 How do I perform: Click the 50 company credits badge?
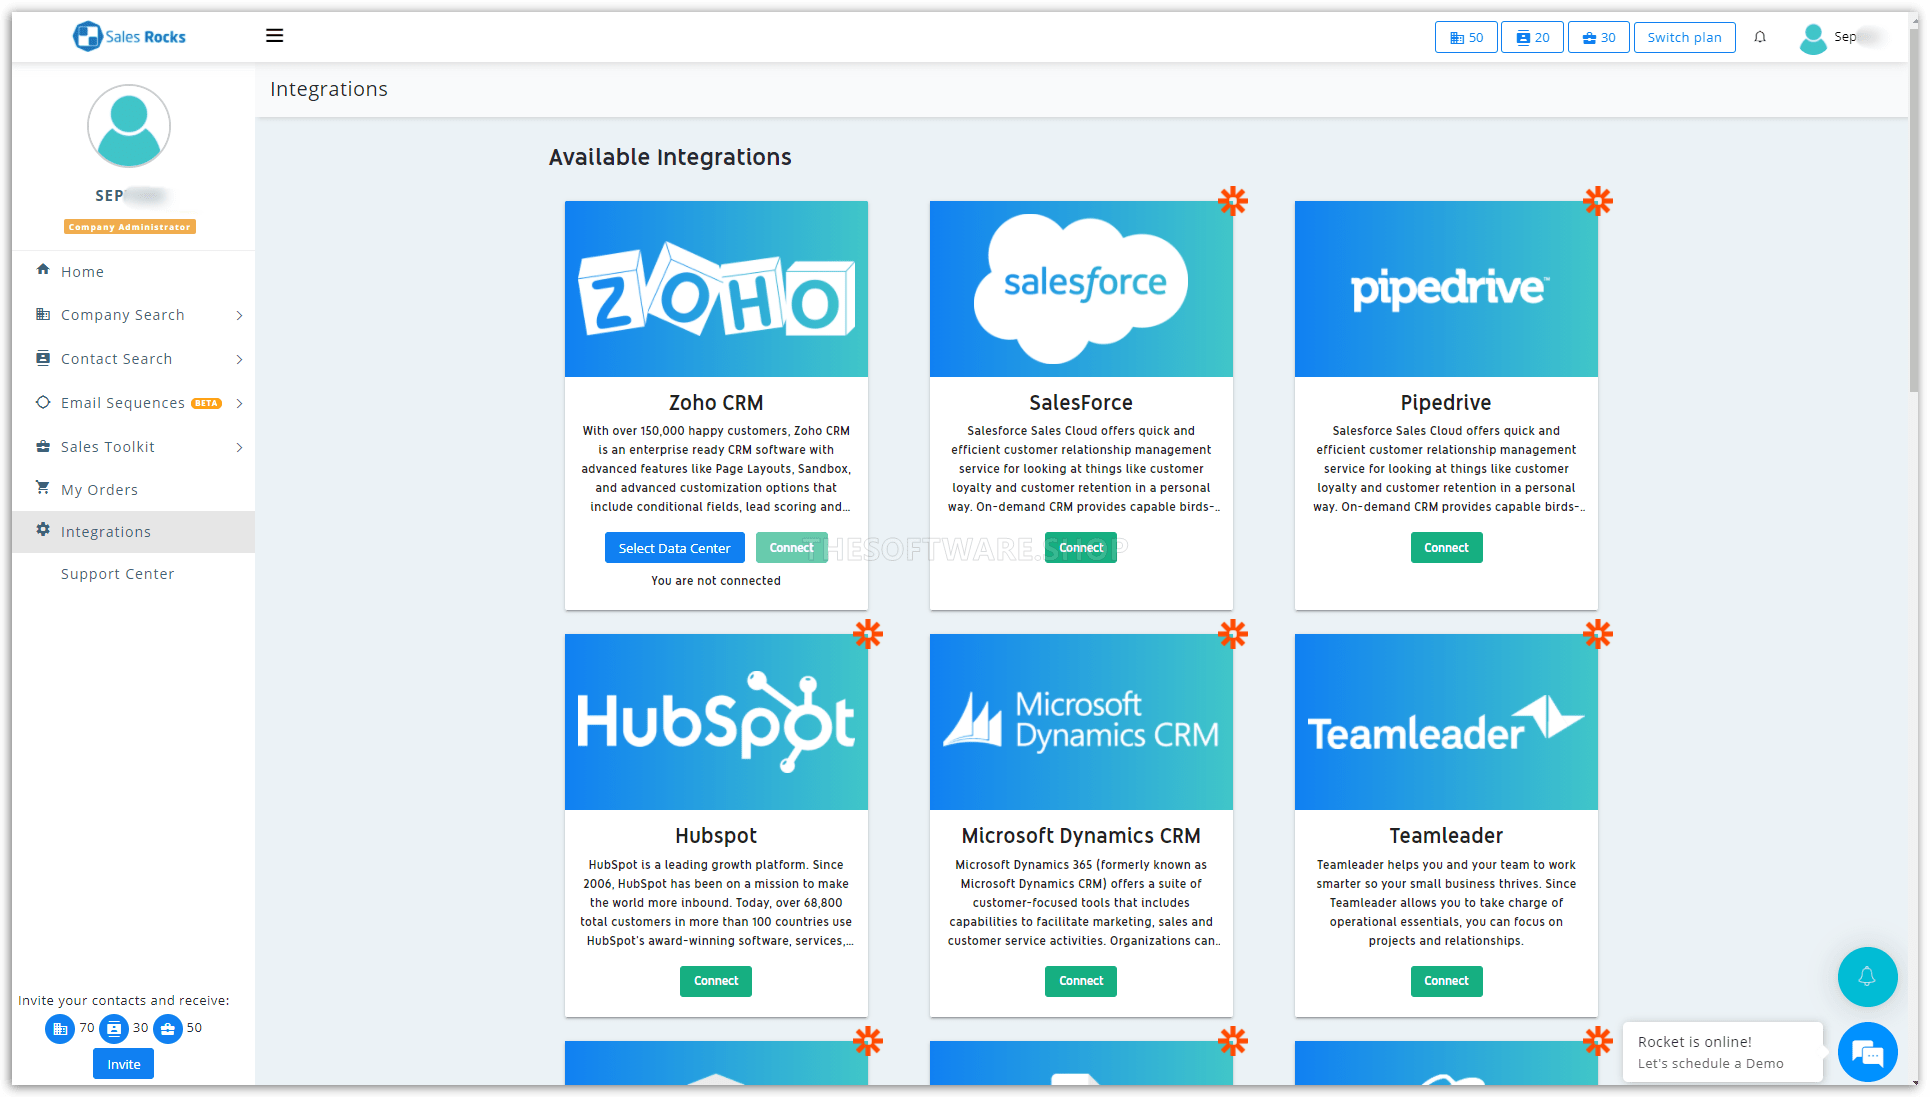coord(1466,37)
